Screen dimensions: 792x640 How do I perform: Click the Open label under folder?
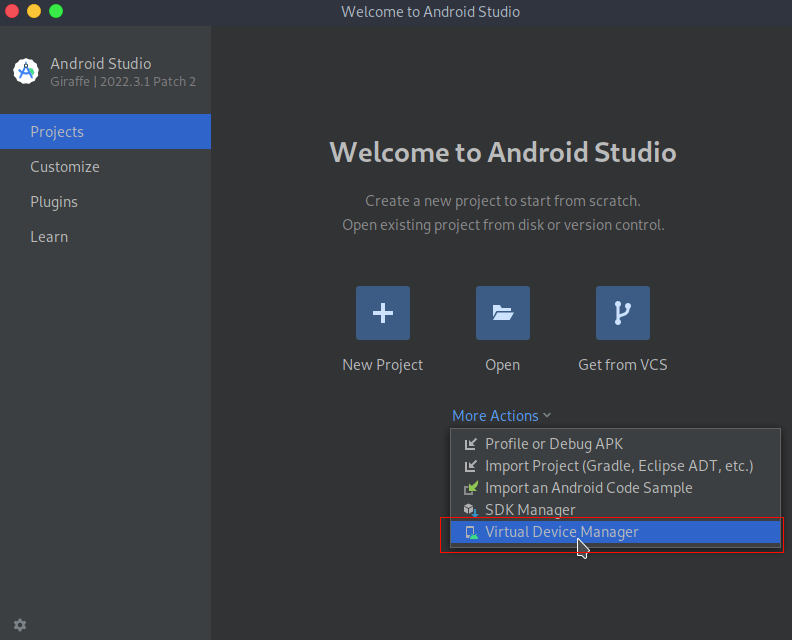click(x=503, y=365)
